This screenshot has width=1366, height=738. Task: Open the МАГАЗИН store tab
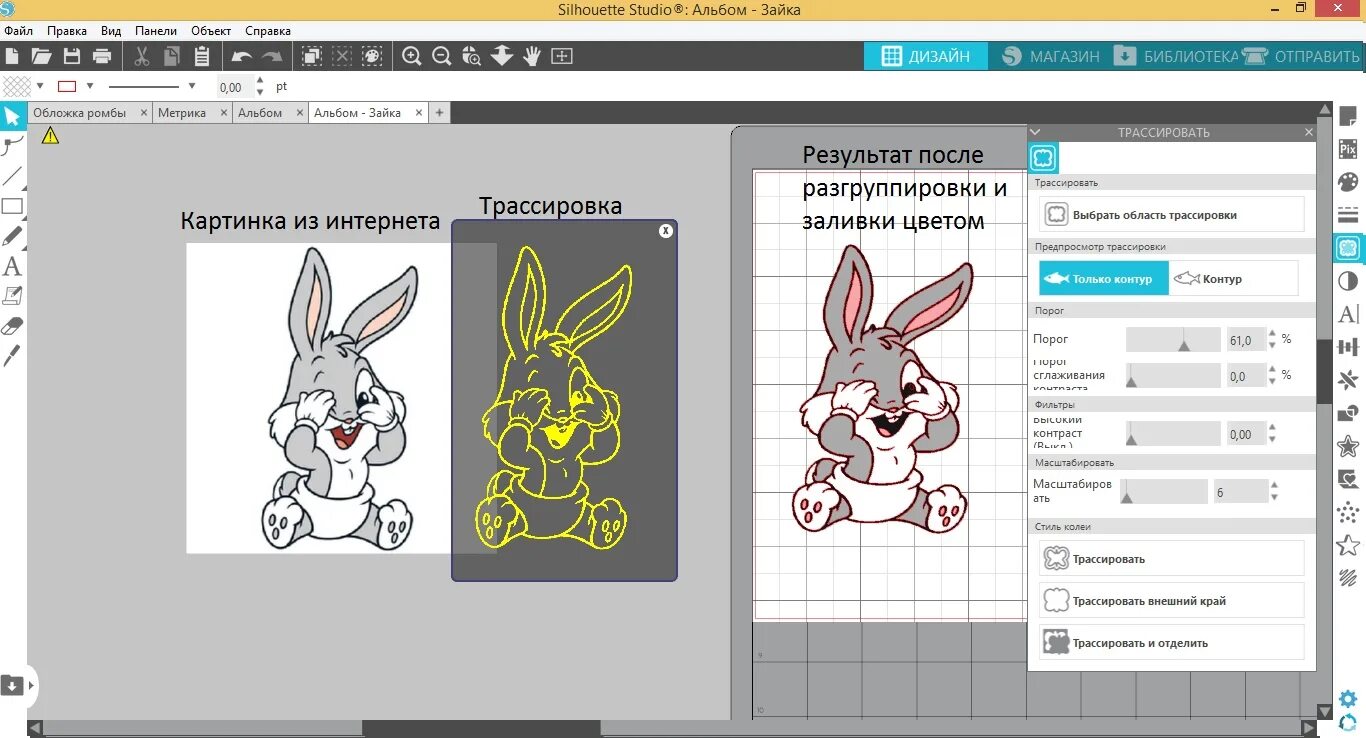1050,56
